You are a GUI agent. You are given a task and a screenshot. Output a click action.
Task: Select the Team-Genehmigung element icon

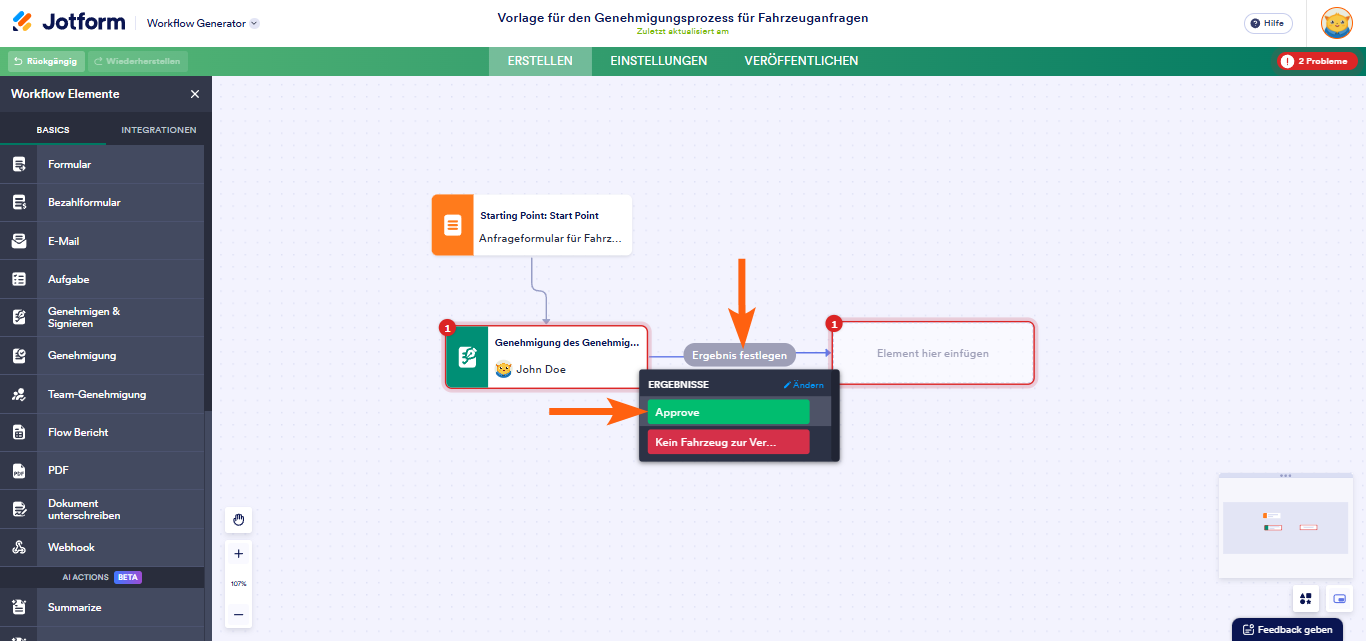point(18,393)
